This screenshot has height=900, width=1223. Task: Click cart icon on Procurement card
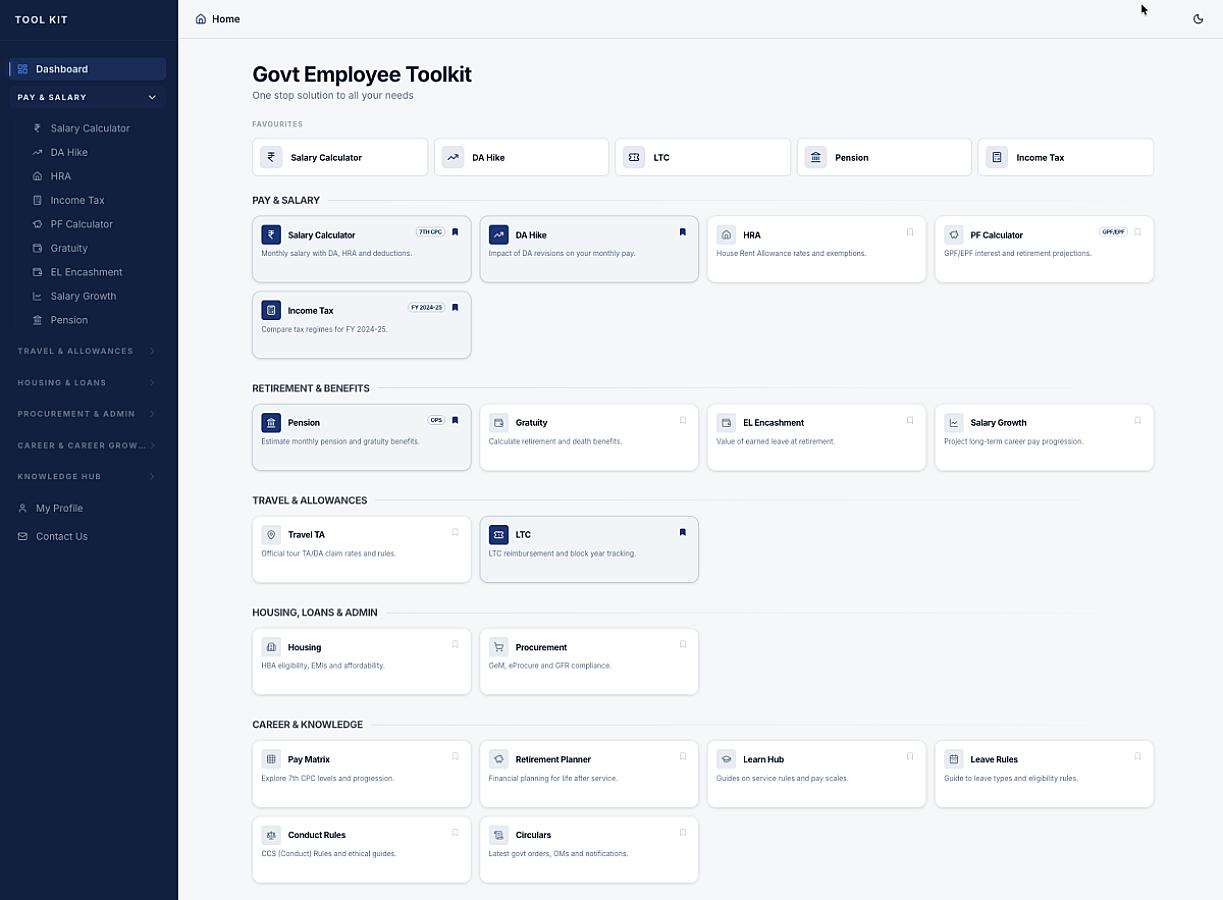(x=499, y=647)
